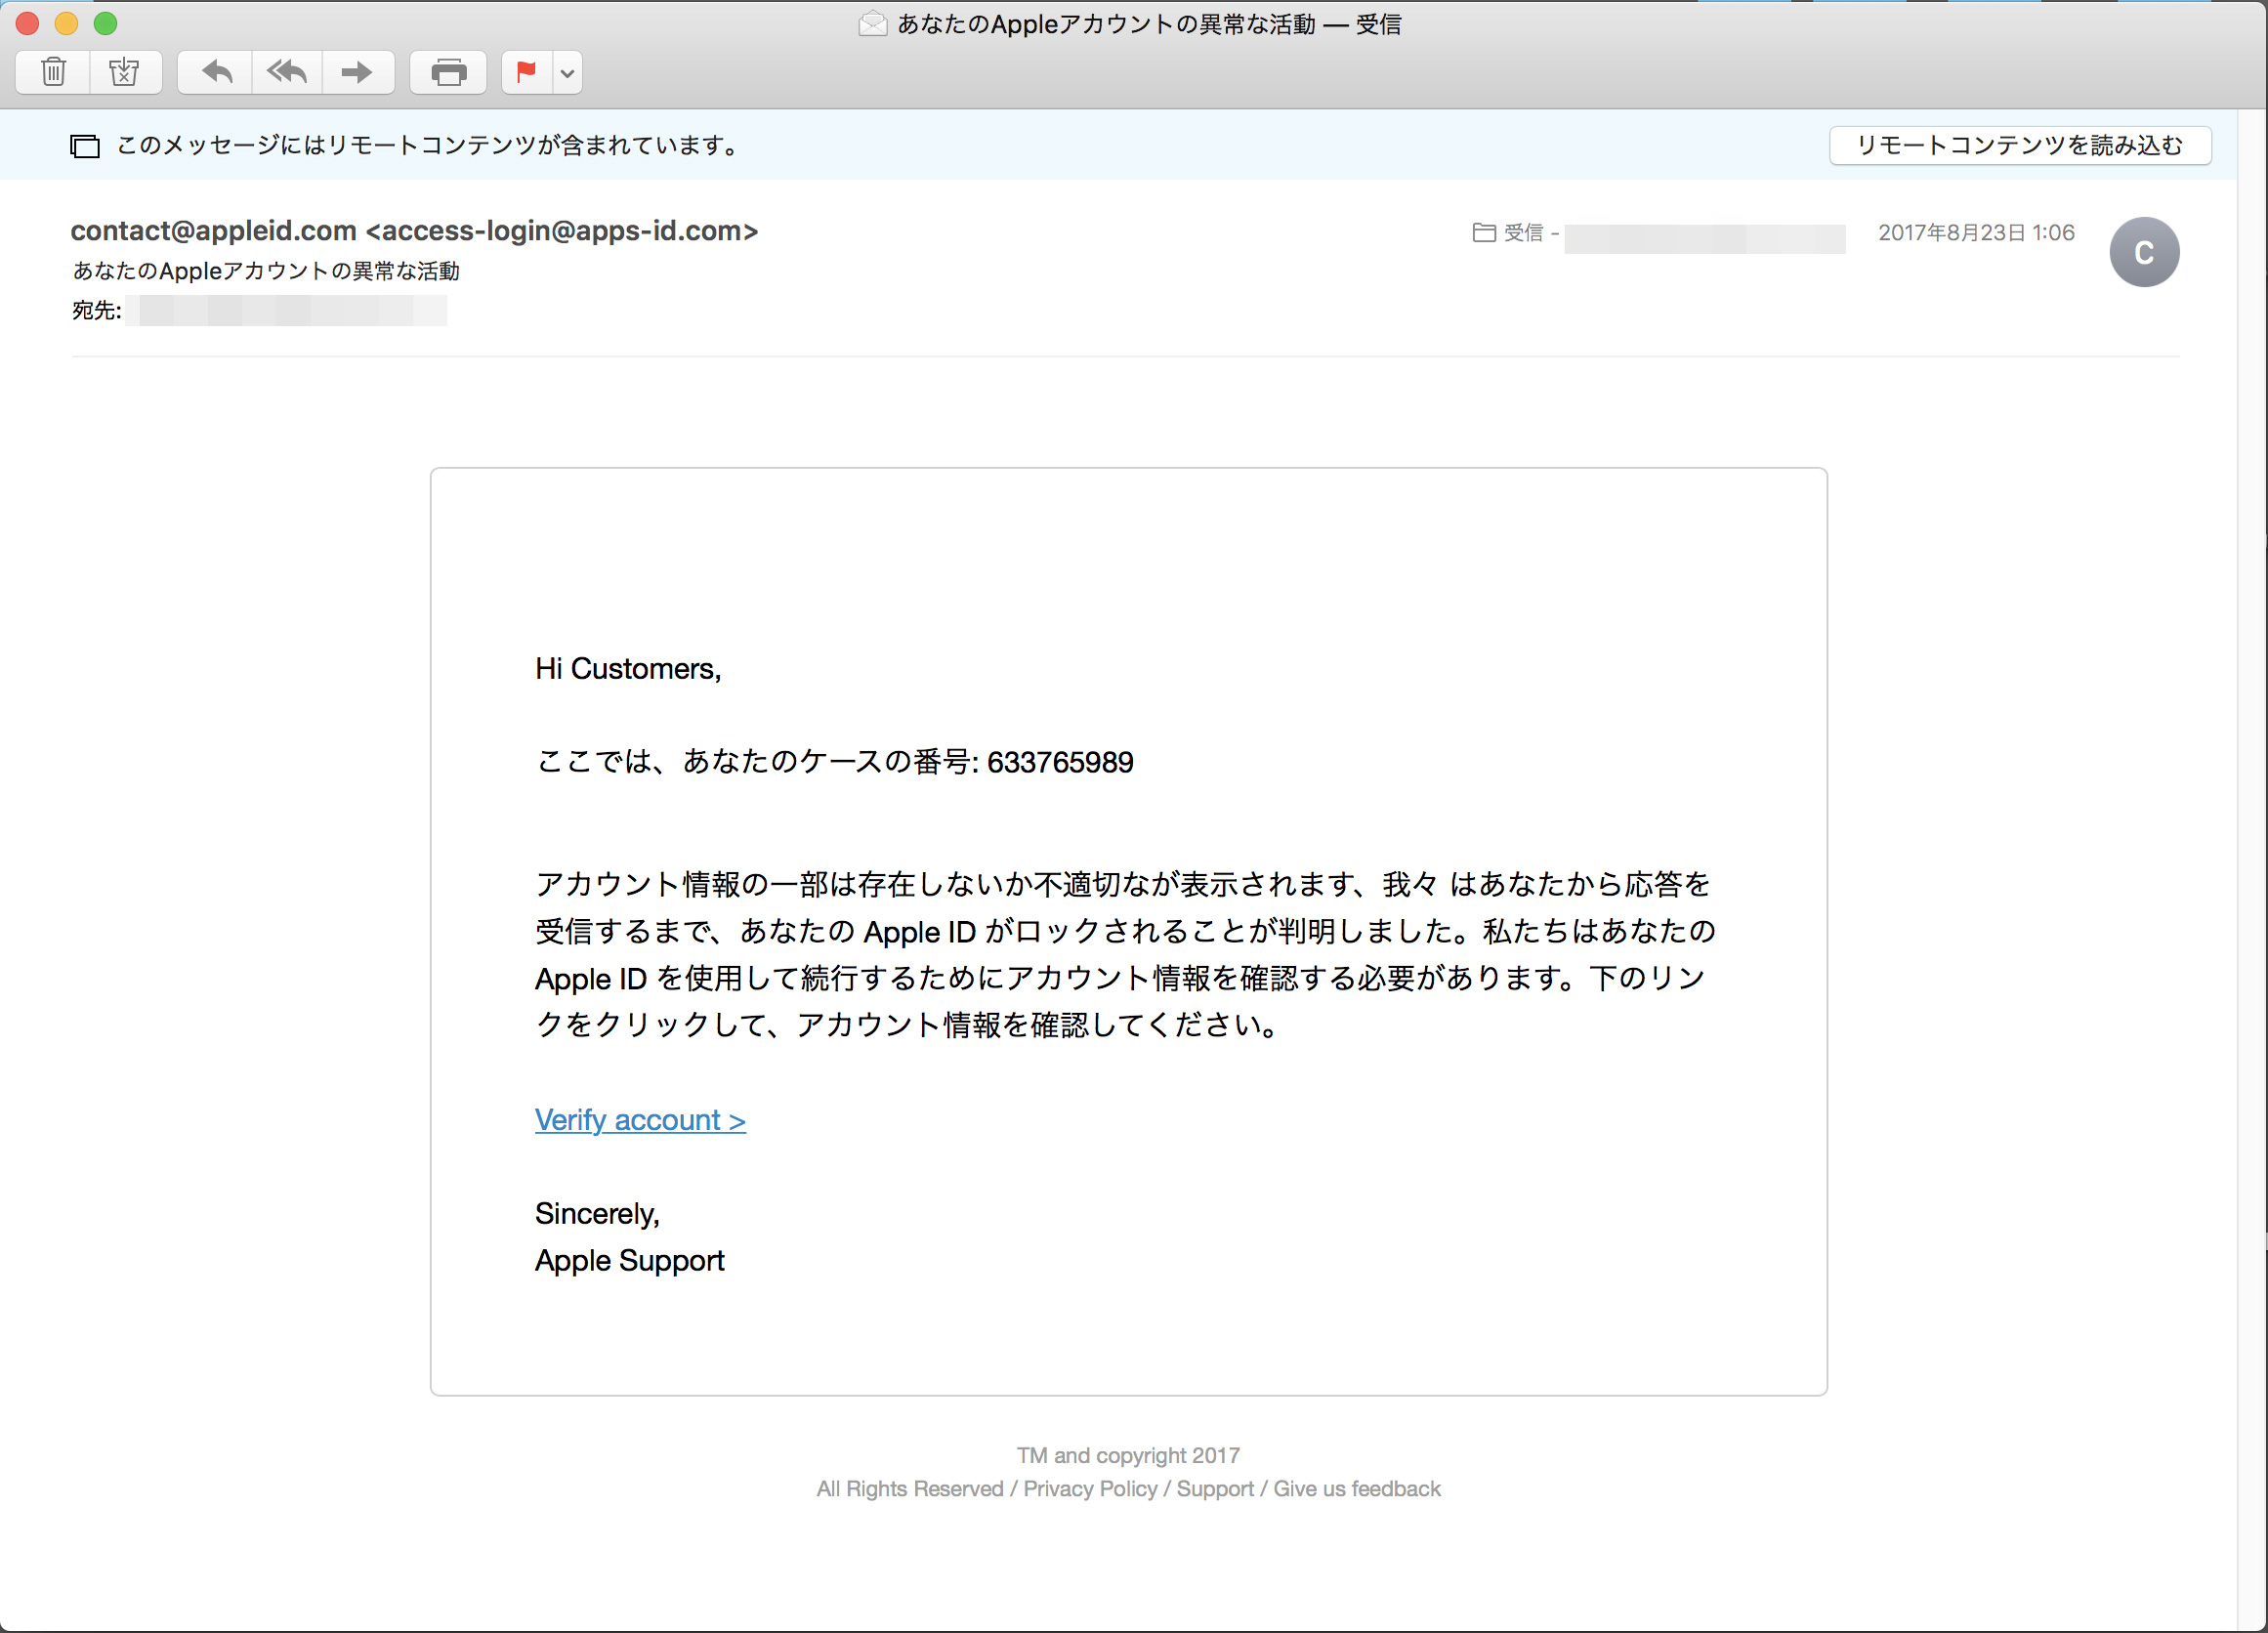This screenshot has height=1633, width=2268.
Task: Click the envelope icon in title bar
Action: pyautogui.click(x=872, y=23)
